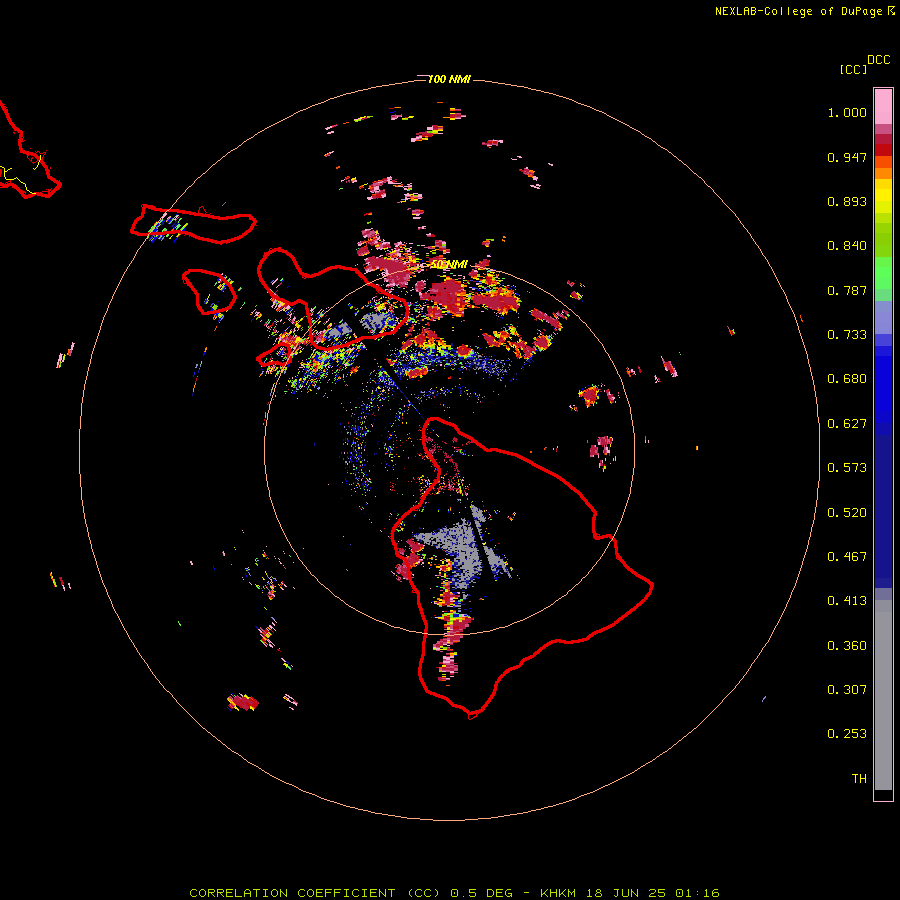Select the 0.573 scale value

coord(847,468)
